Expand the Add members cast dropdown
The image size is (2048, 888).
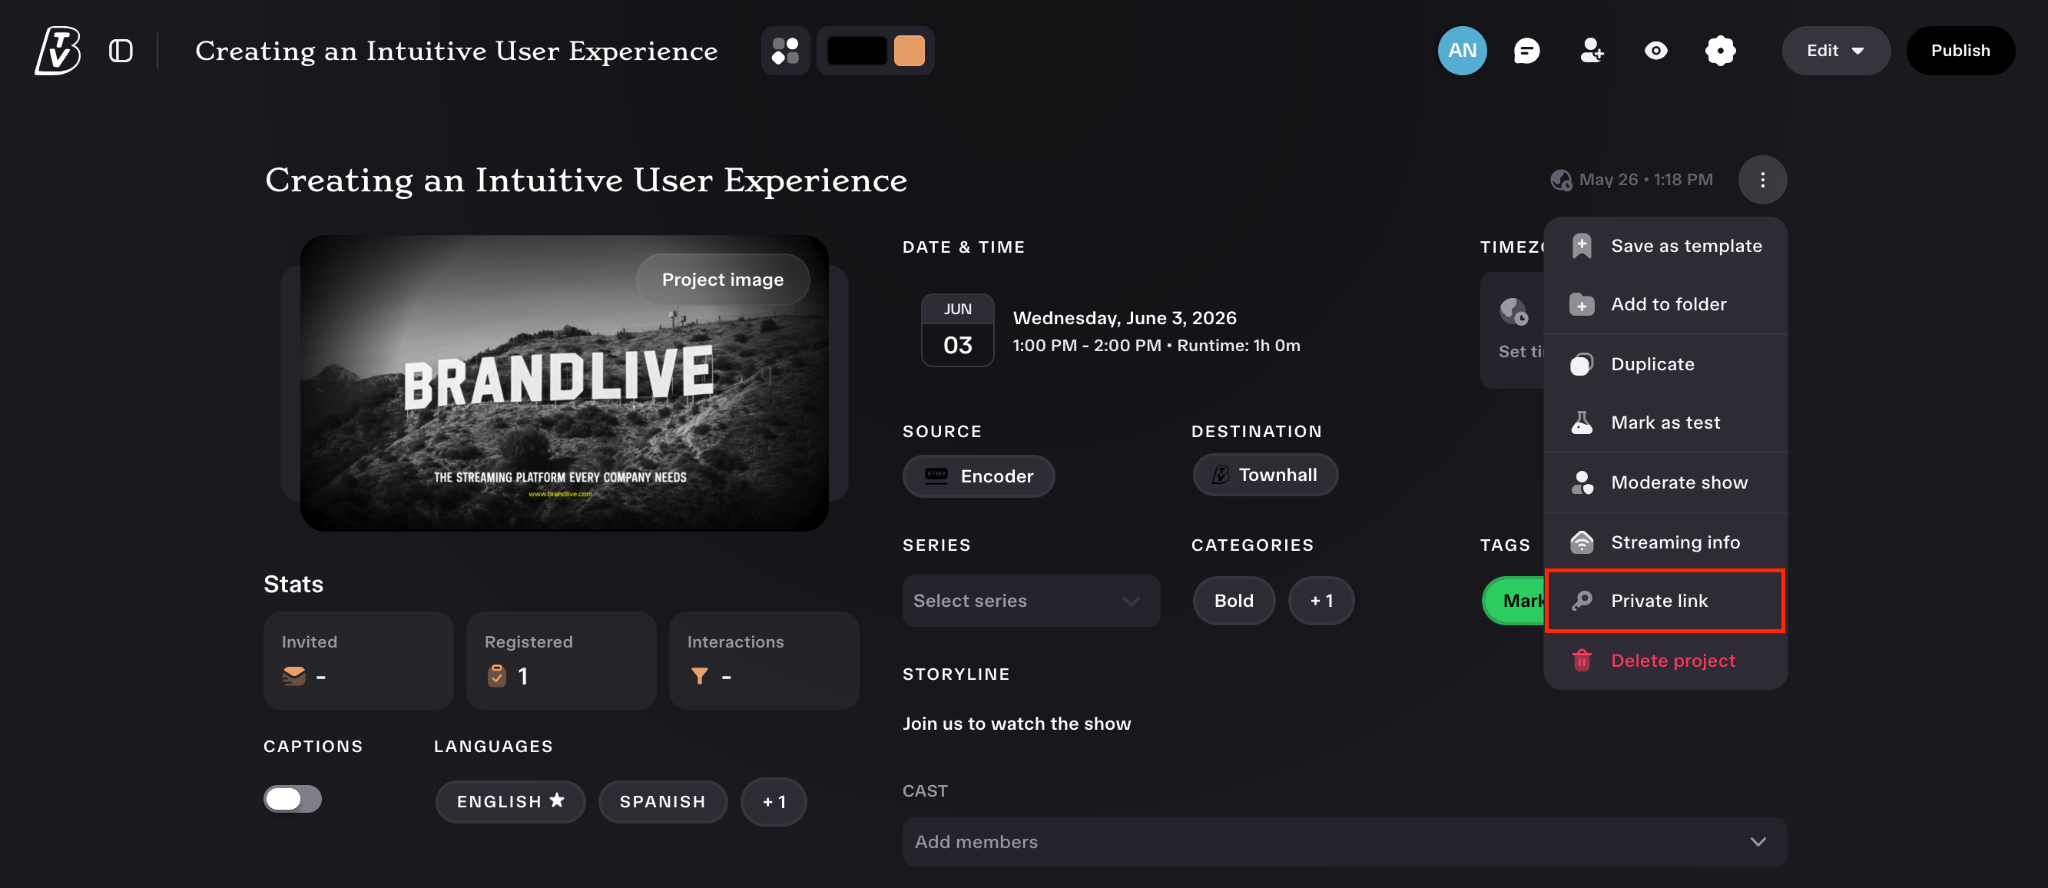point(1344,842)
